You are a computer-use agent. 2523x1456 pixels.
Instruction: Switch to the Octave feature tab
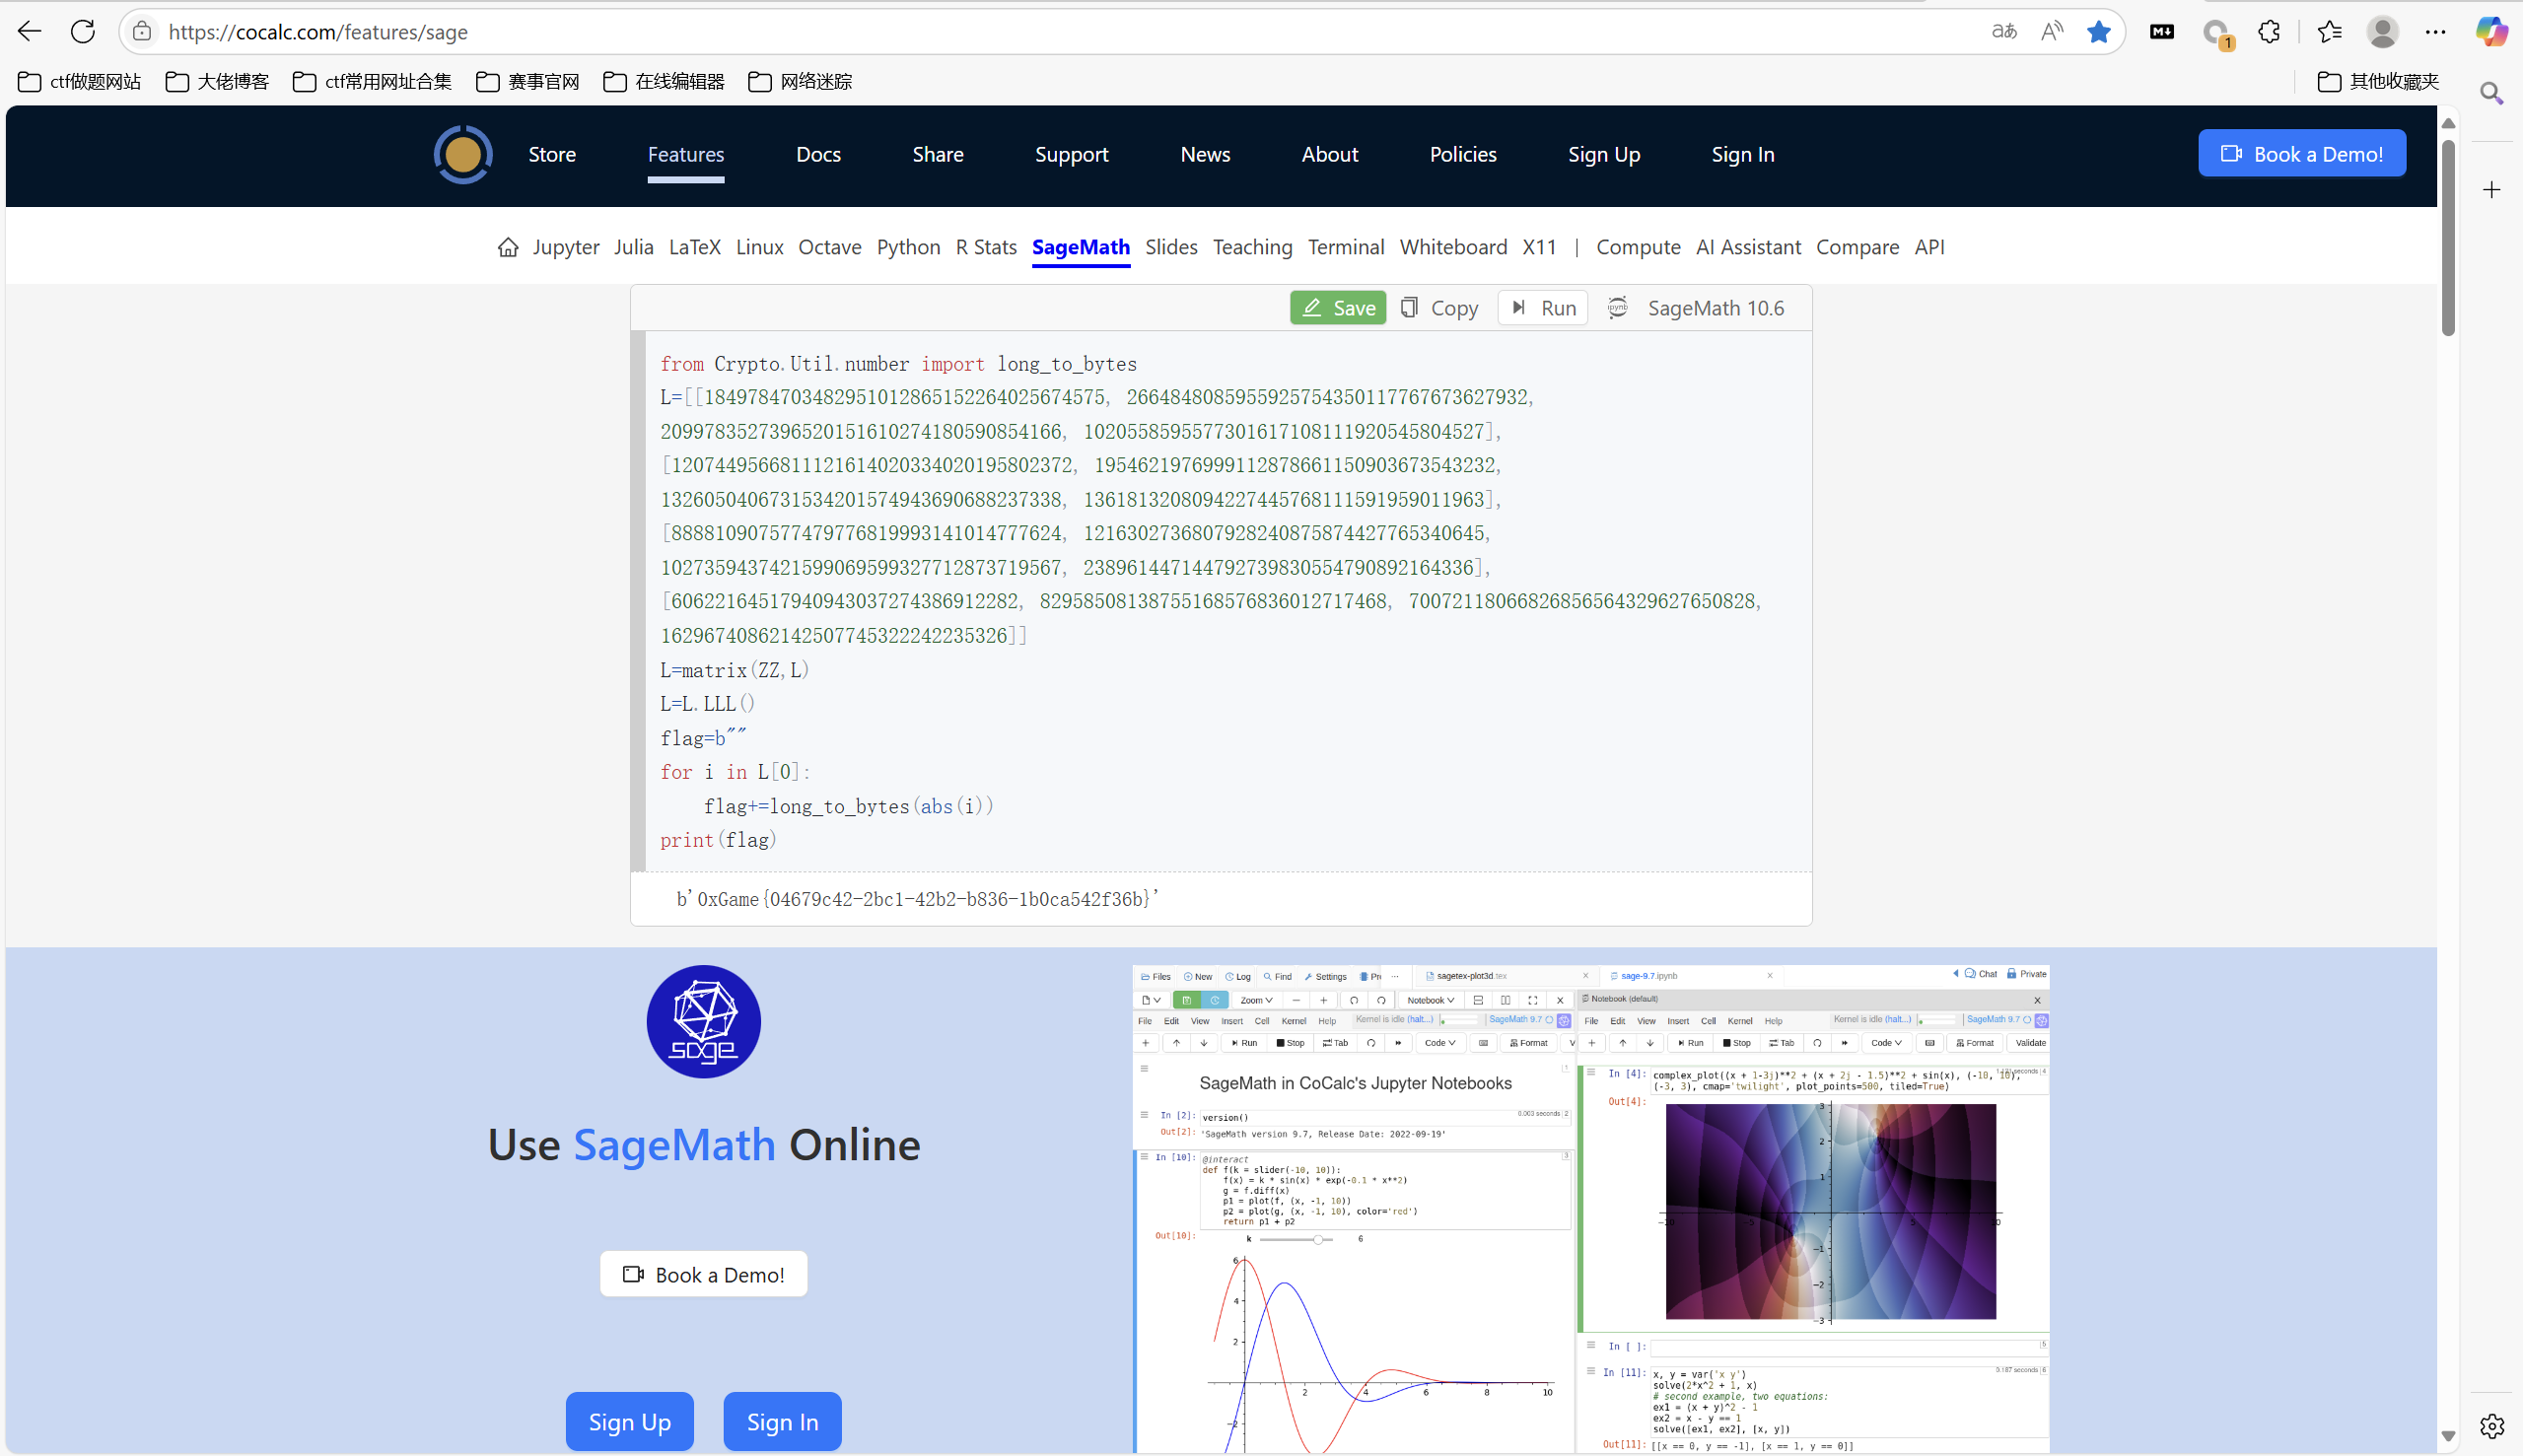pyautogui.click(x=830, y=247)
